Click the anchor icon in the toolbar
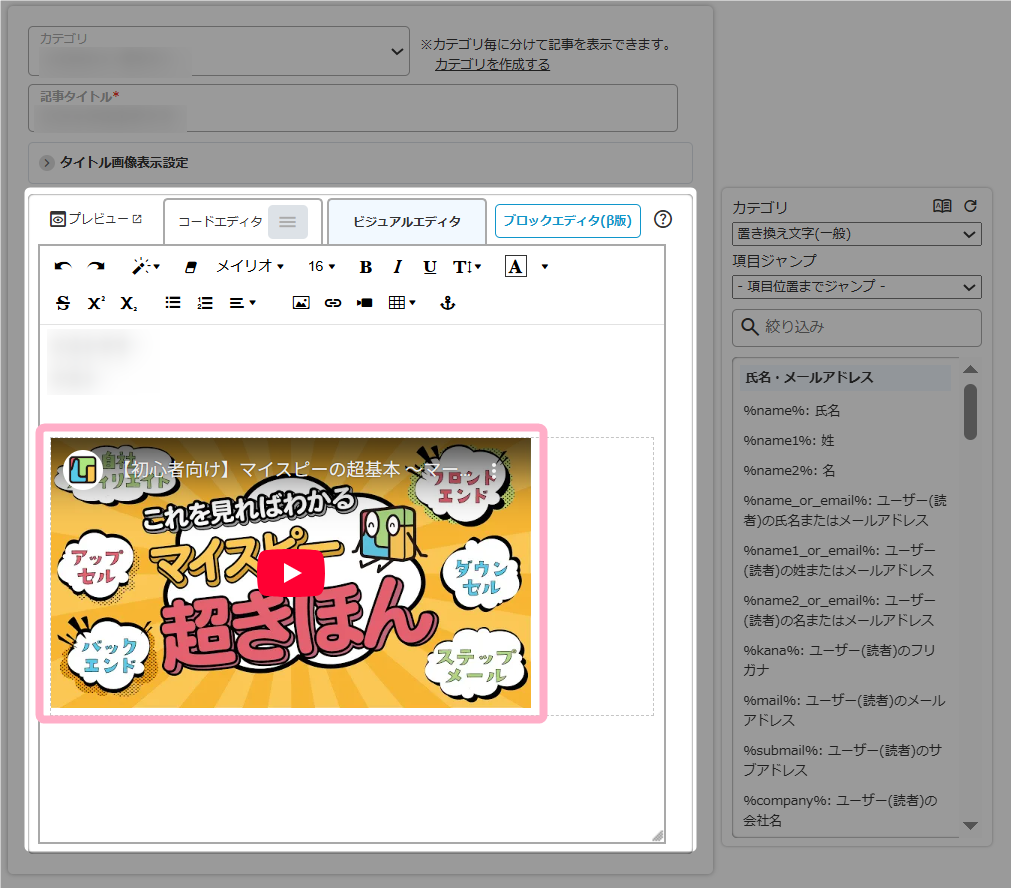The width and height of the screenshot is (1011, 888). 448,303
